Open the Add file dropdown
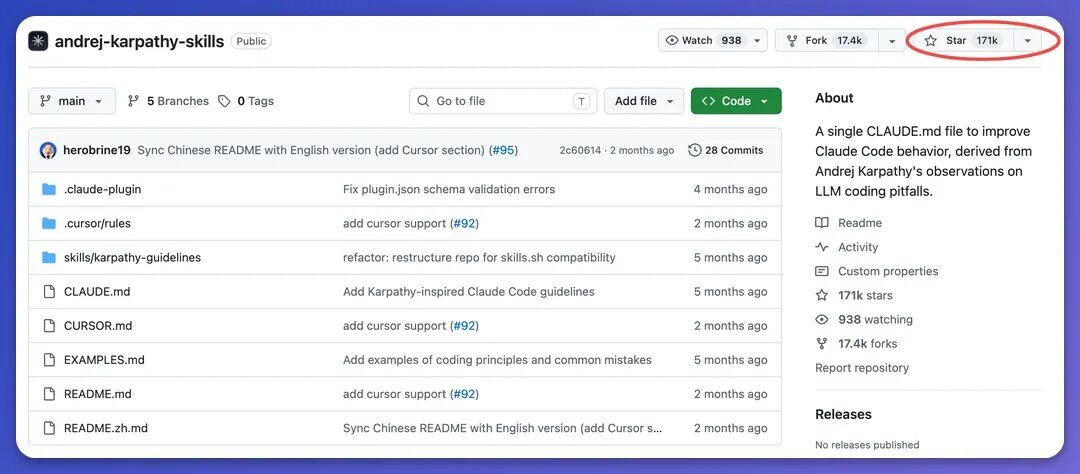Viewport: 1080px width, 474px height. (x=644, y=101)
